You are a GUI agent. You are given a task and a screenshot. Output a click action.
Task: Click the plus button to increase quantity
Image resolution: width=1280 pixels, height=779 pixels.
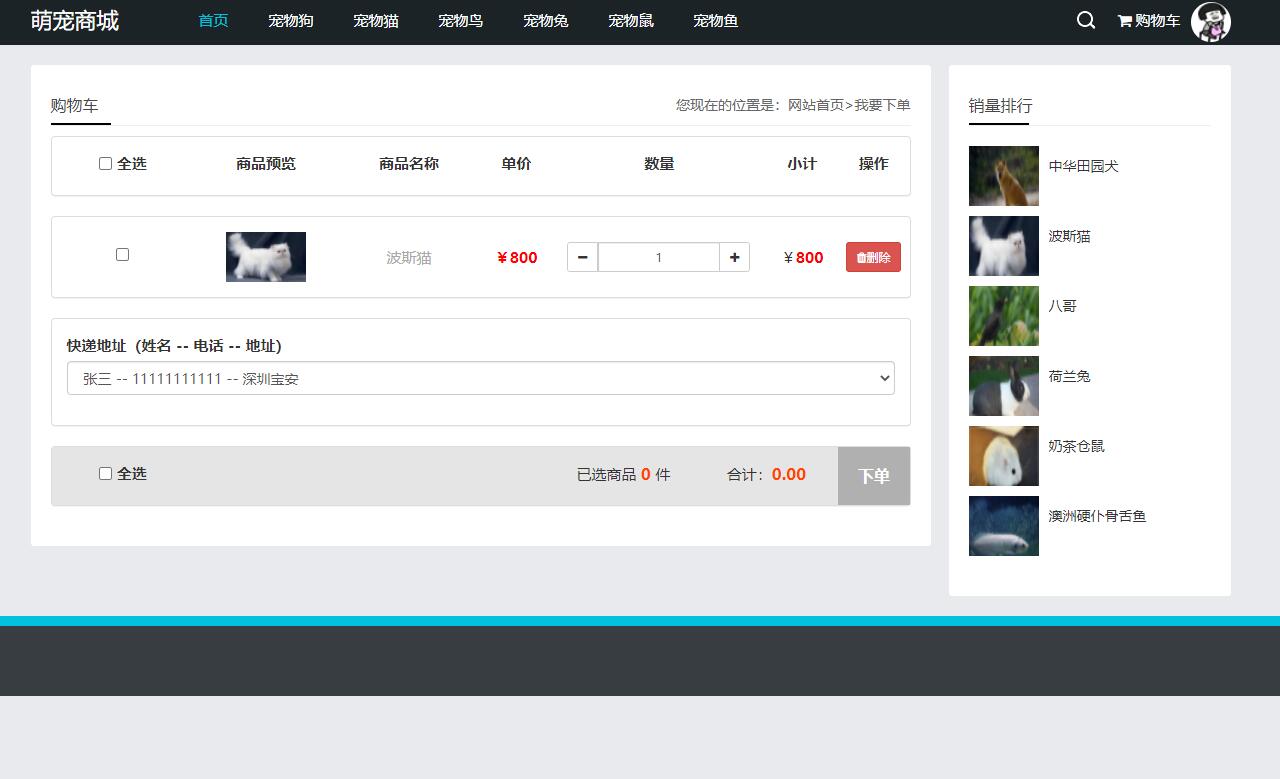point(734,257)
